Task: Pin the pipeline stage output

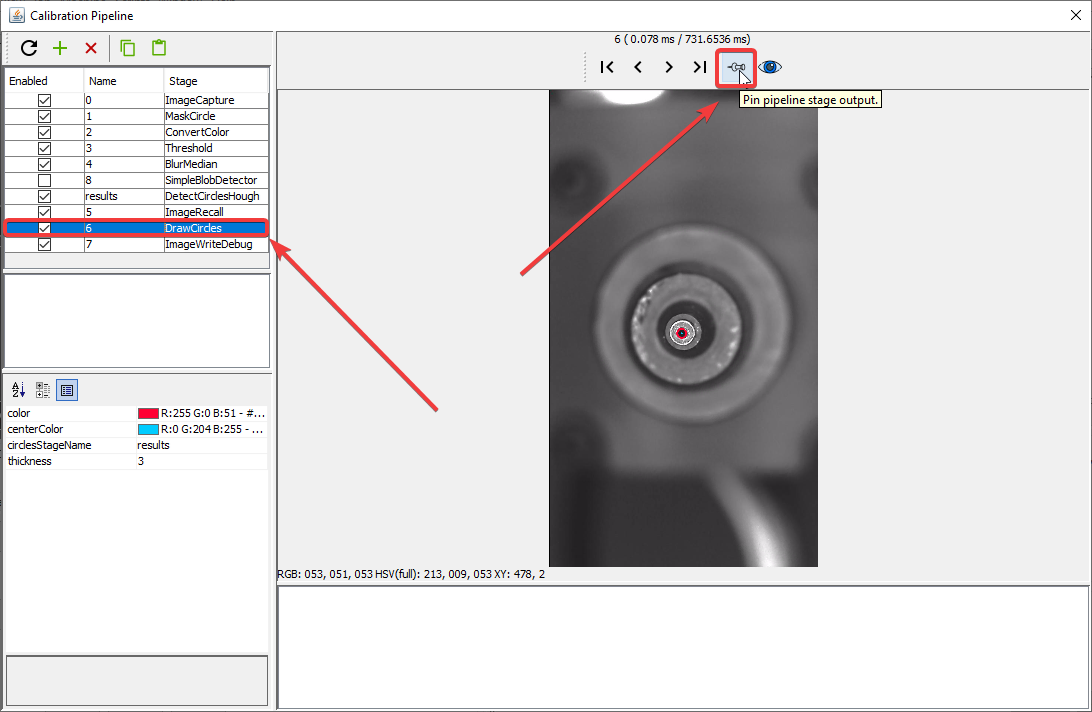Action: (735, 68)
